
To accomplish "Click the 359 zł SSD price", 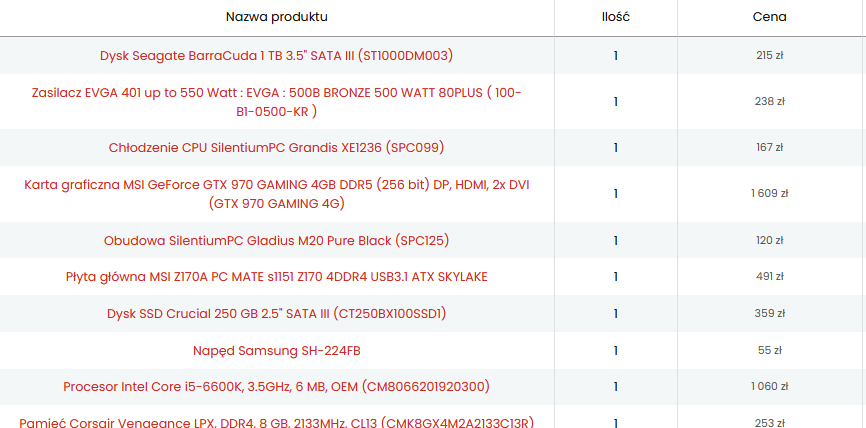I will [769, 314].
